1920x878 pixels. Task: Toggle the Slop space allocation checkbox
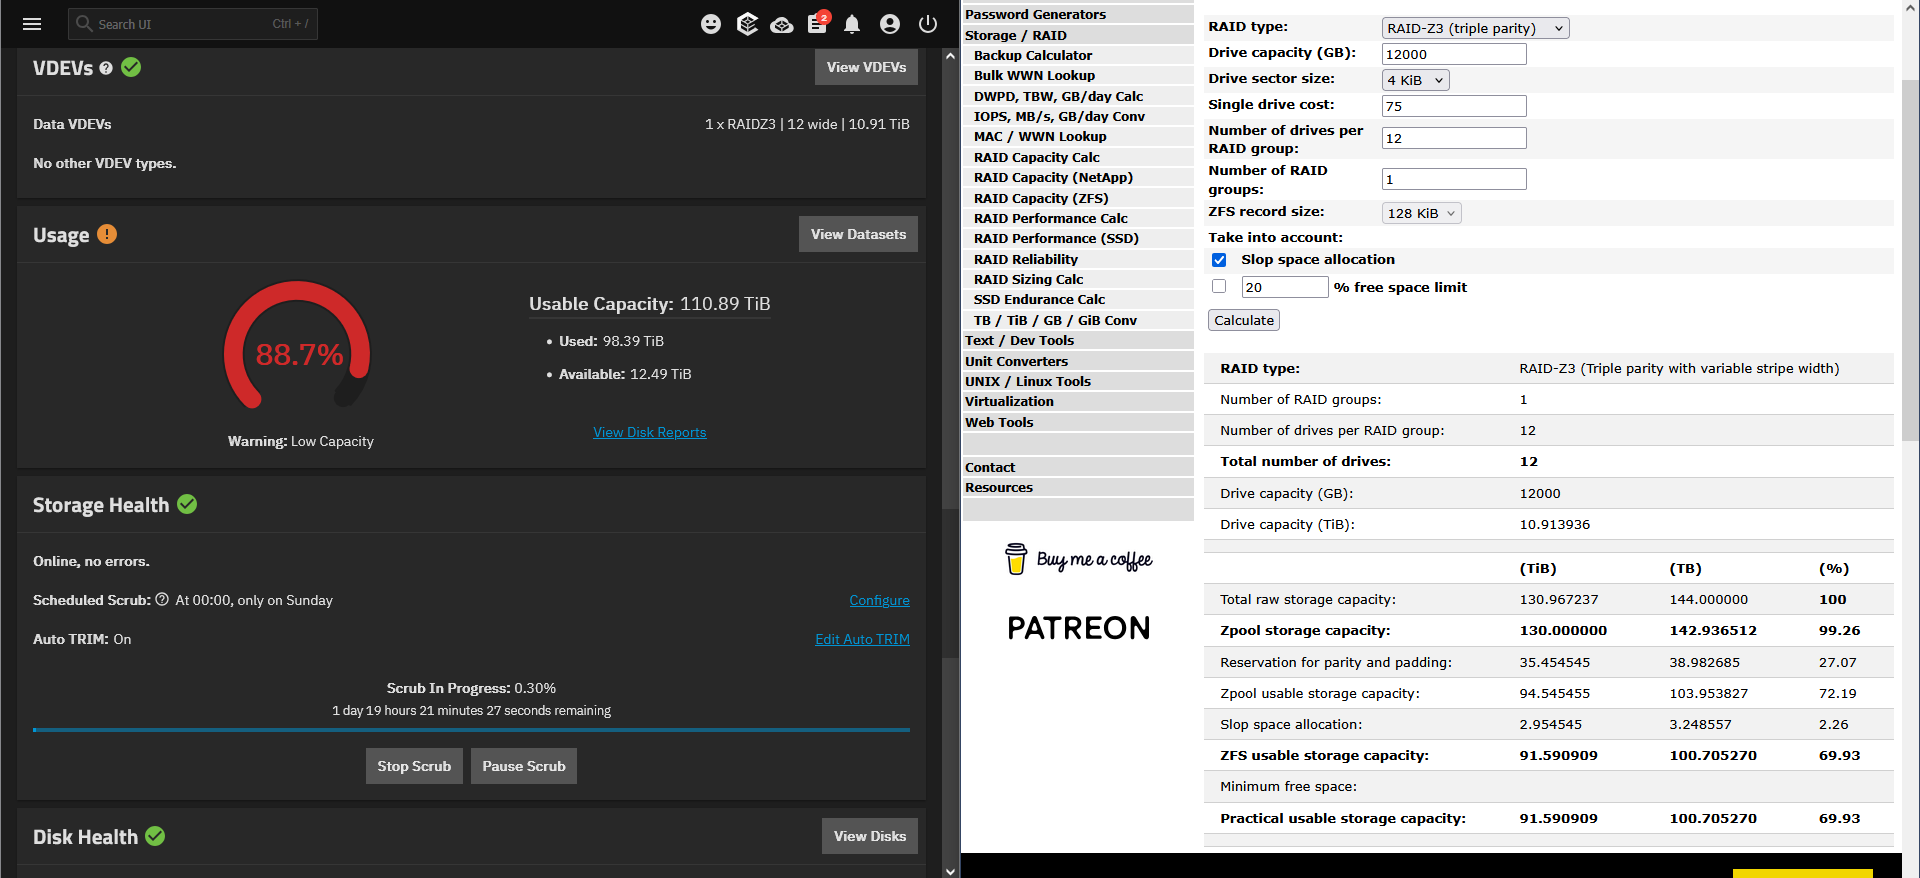pyautogui.click(x=1219, y=260)
